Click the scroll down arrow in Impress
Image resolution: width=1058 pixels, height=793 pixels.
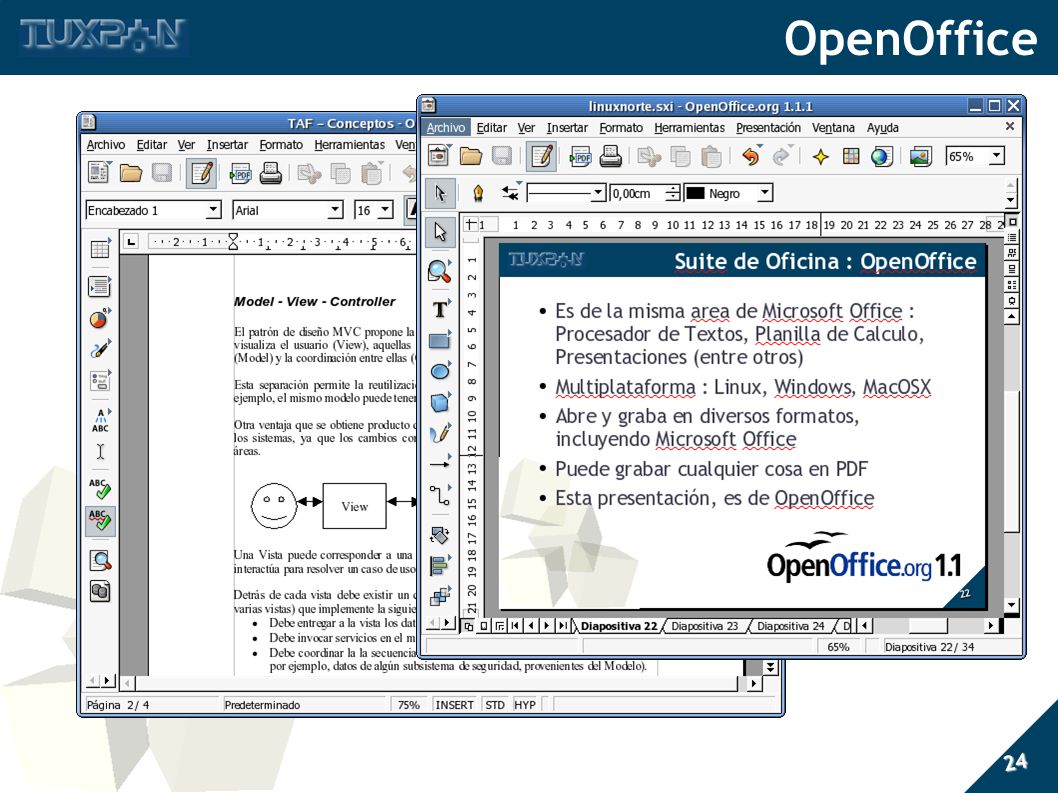(1011, 605)
